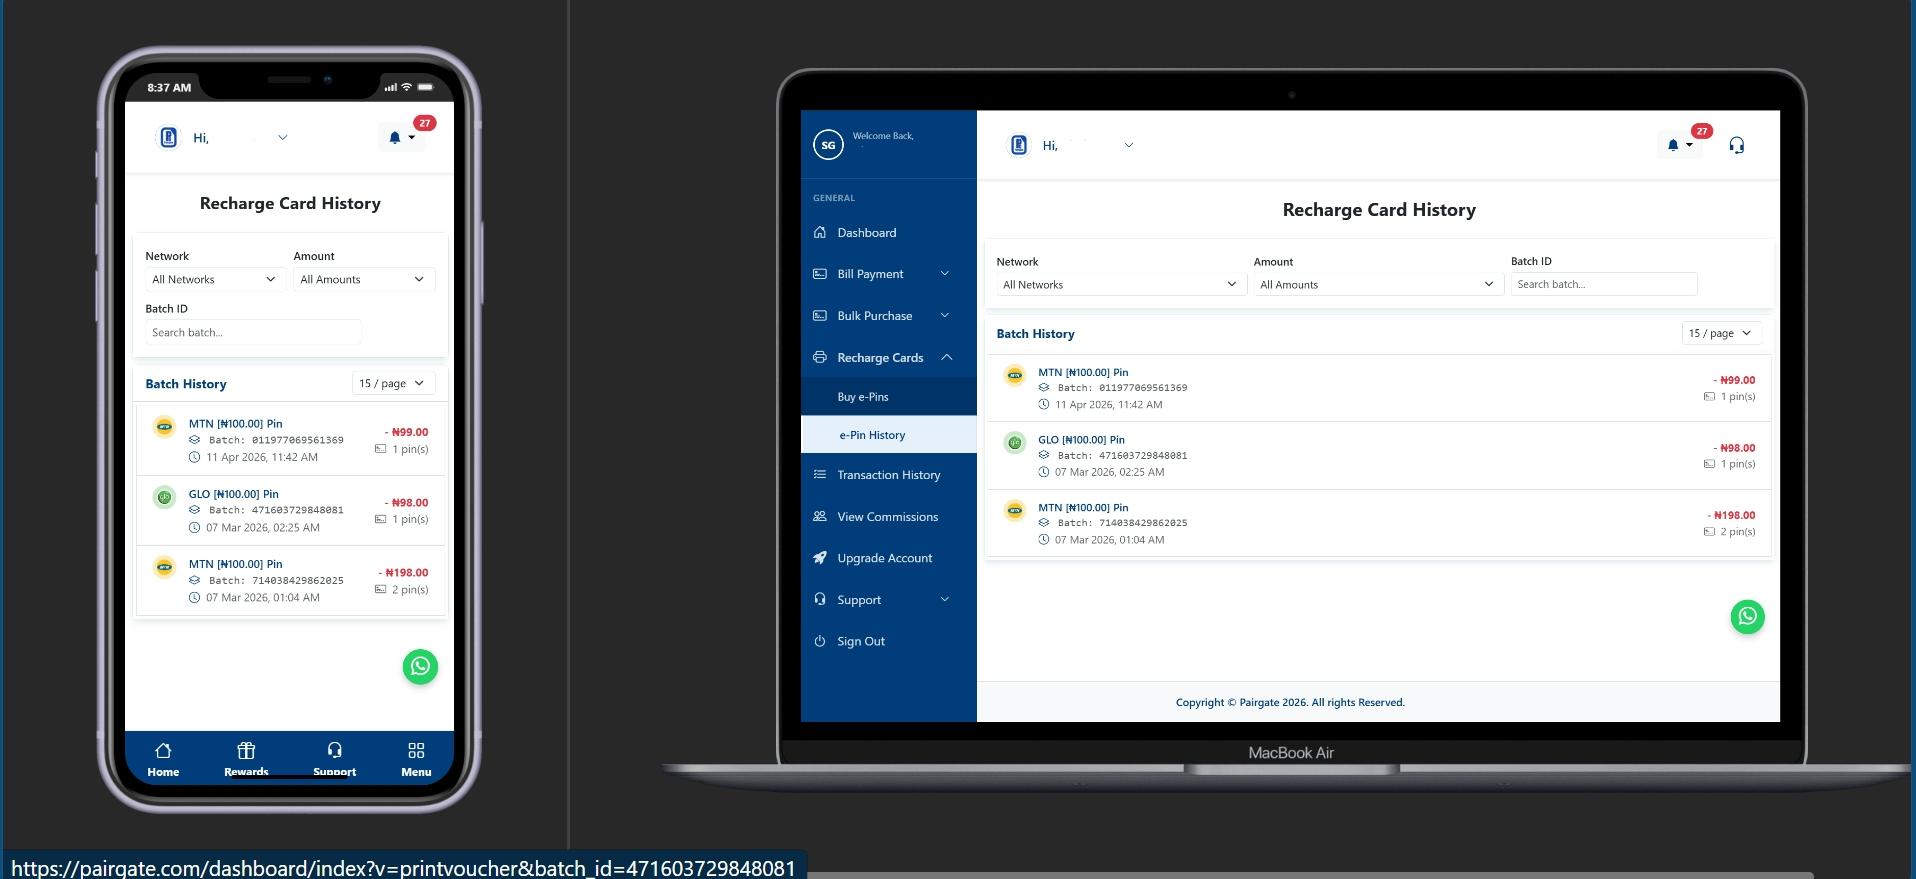This screenshot has width=1916, height=879.
Task: Click SG avatar in laptop sidebar
Action: pyautogui.click(x=828, y=145)
